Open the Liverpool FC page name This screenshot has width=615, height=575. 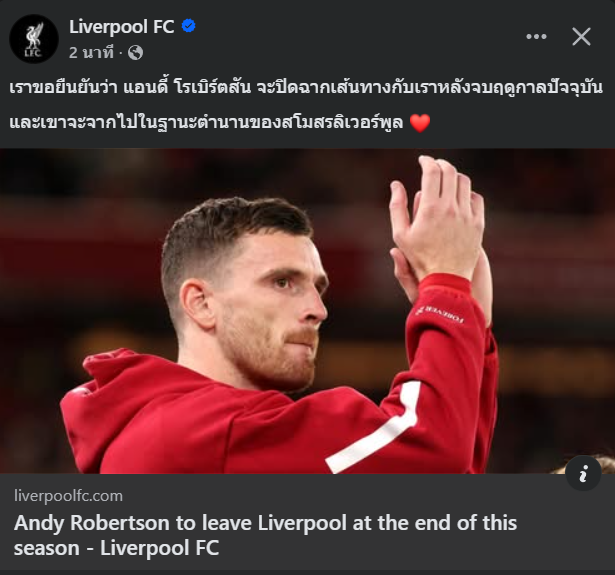point(122,27)
